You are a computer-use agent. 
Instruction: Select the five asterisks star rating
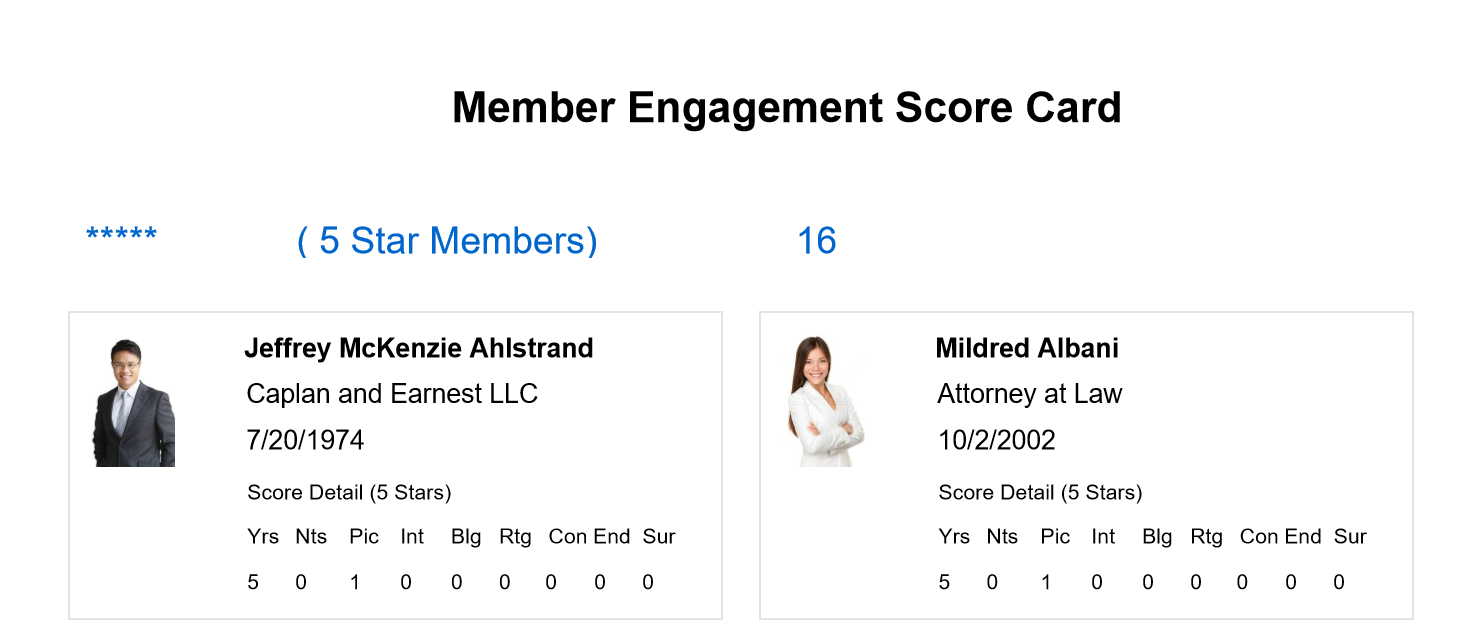coord(122,237)
